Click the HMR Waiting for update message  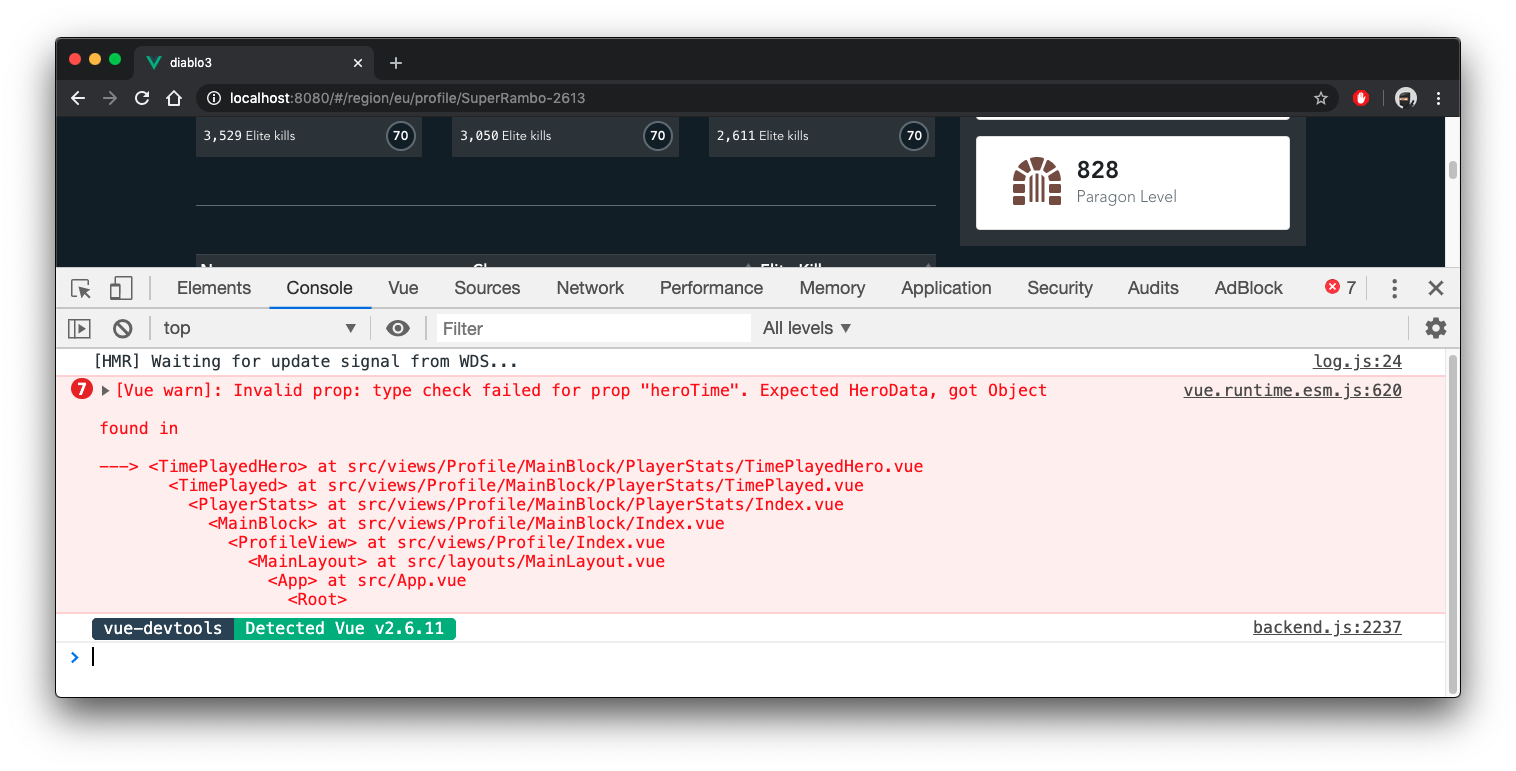[x=305, y=362]
